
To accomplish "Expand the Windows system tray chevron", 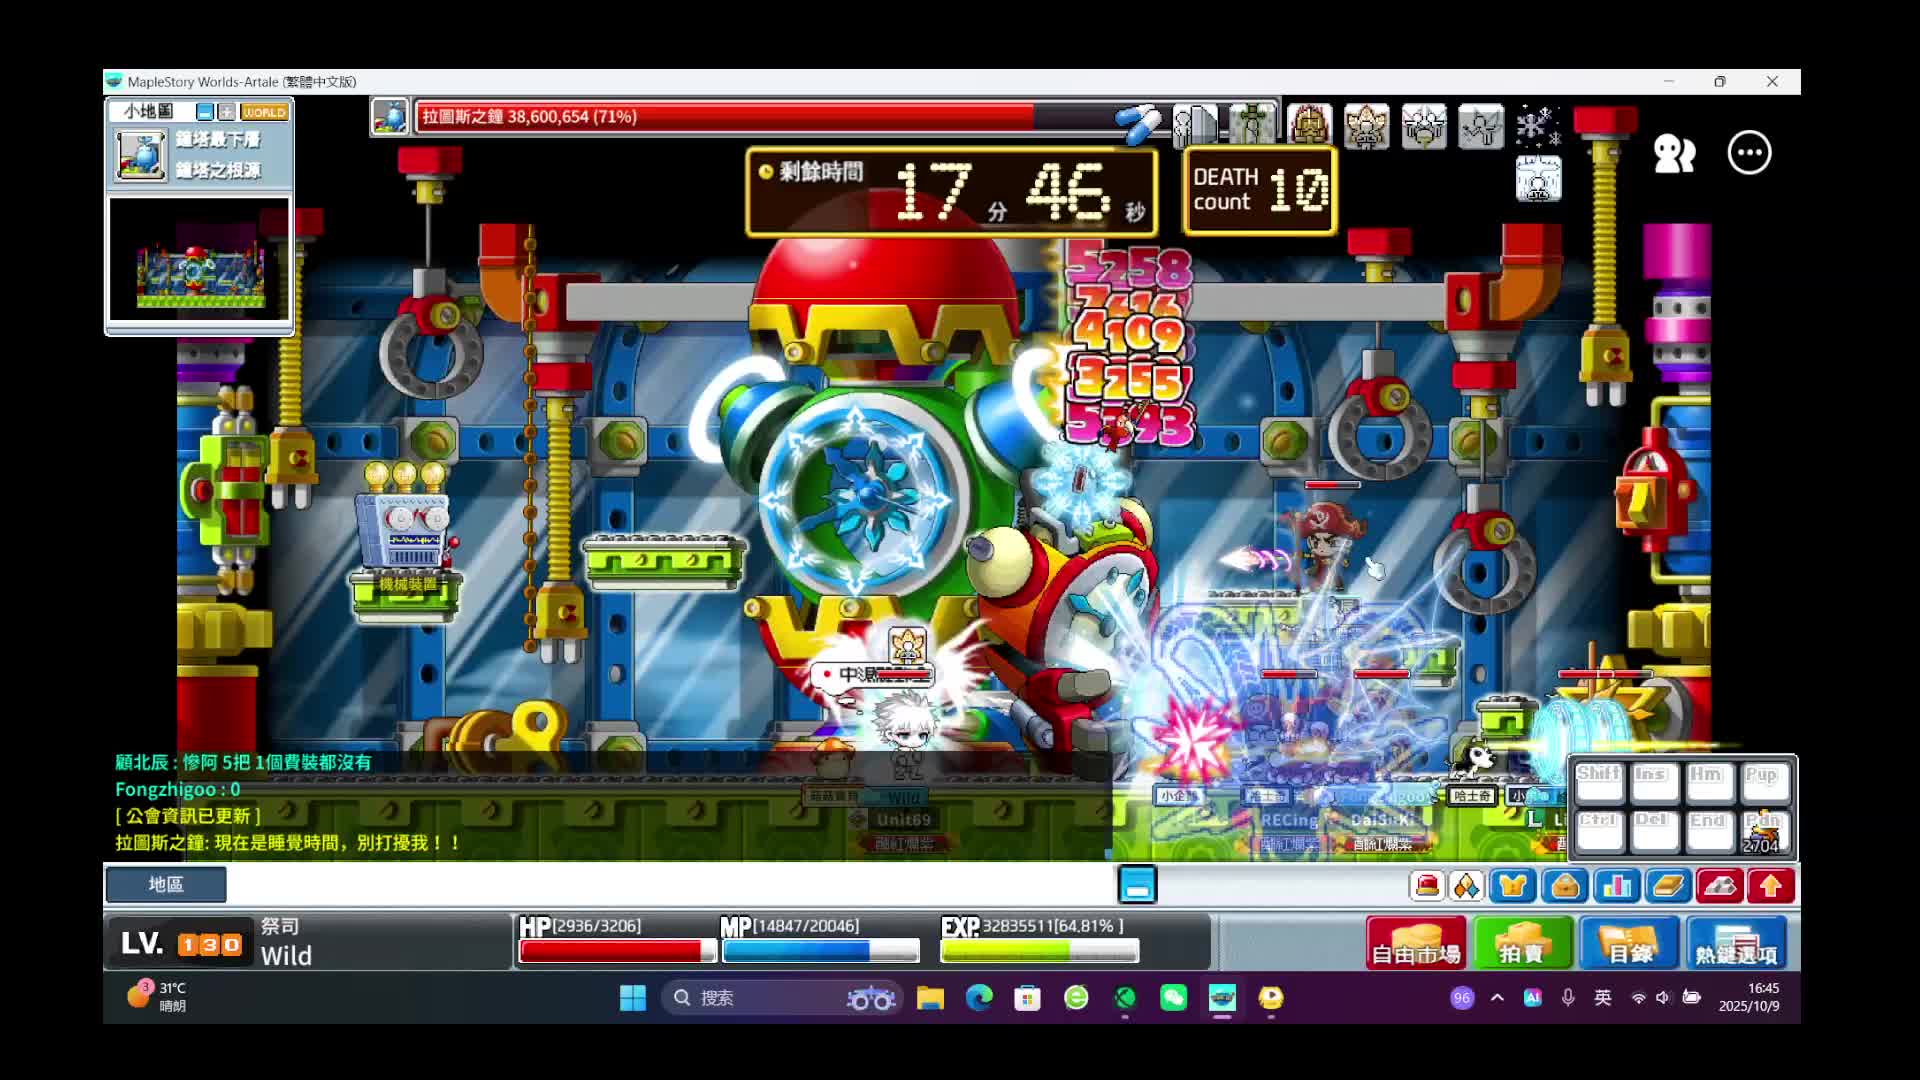I will (x=1497, y=998).
